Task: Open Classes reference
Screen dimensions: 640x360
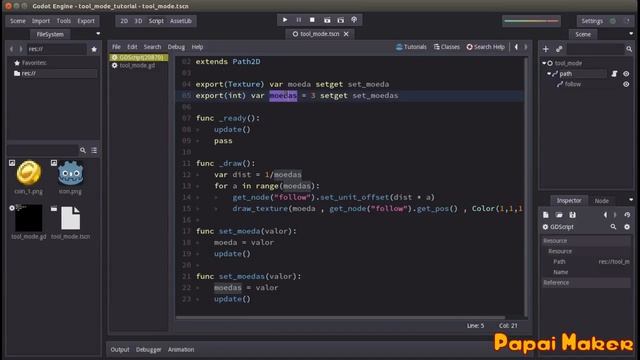Action: pyautogui.click(x=447, y=47)
